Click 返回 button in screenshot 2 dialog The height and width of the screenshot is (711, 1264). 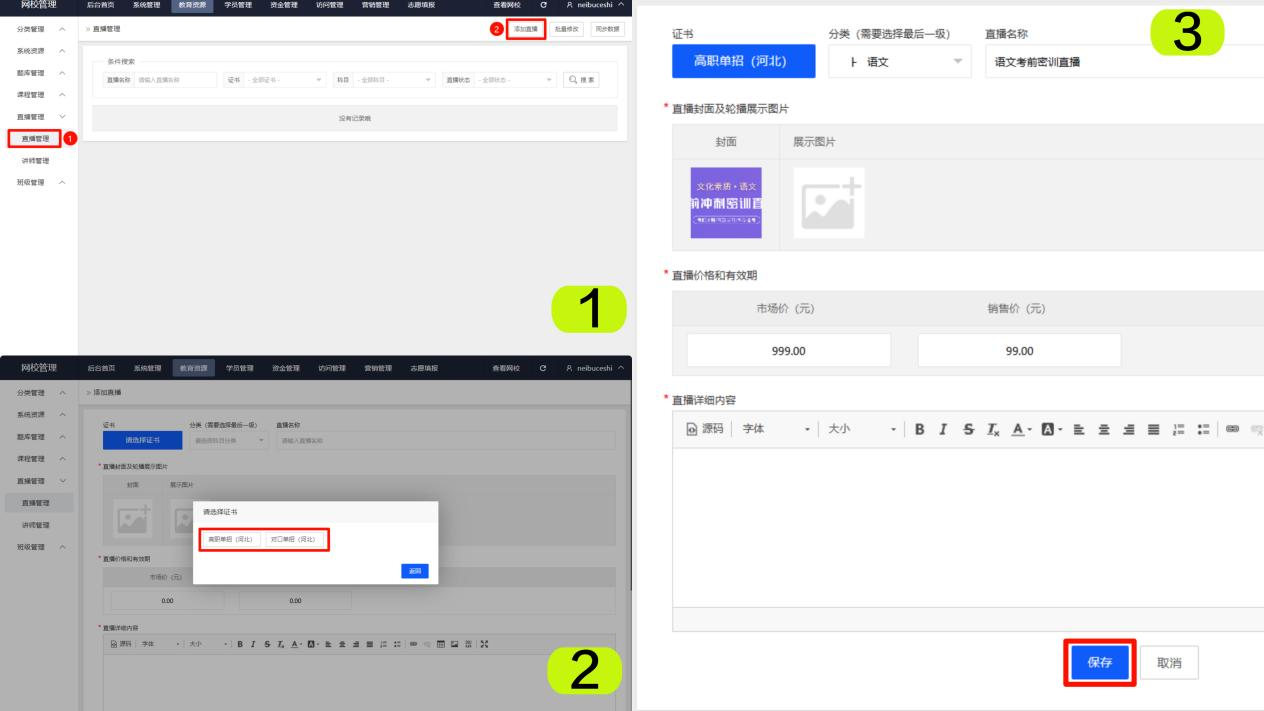(415, 571)
